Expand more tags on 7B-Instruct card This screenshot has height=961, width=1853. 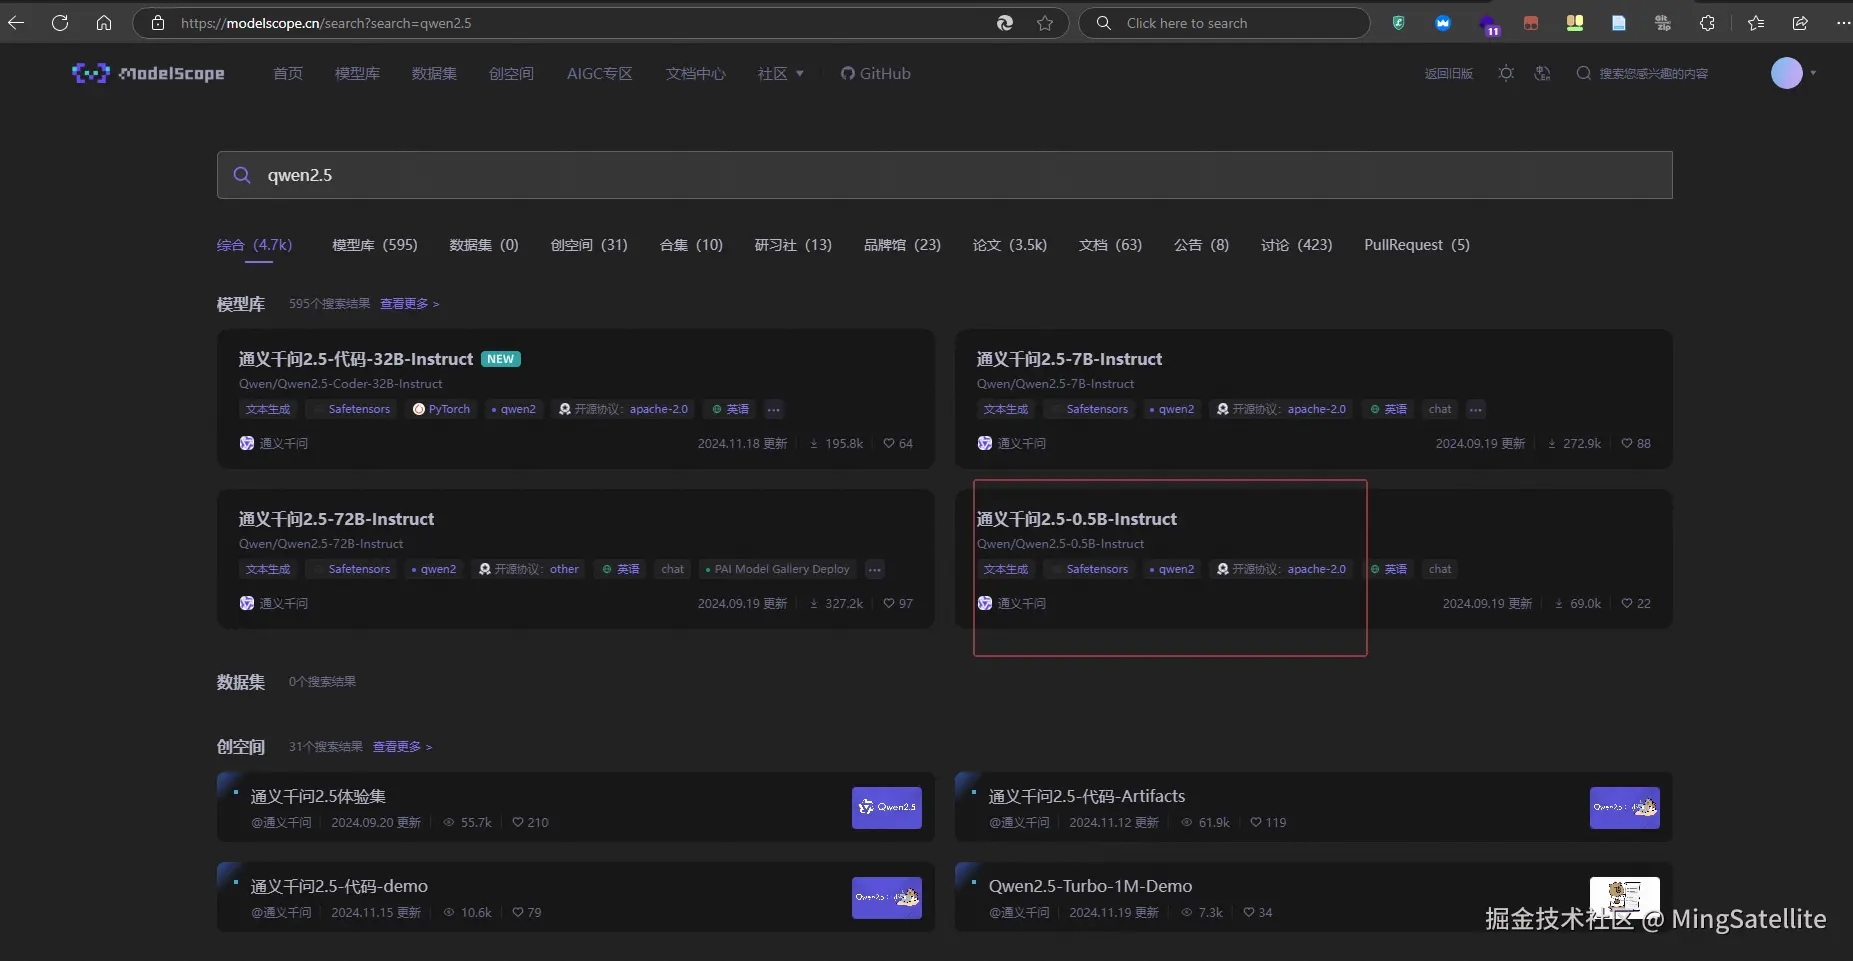[x=1476, y=409]
